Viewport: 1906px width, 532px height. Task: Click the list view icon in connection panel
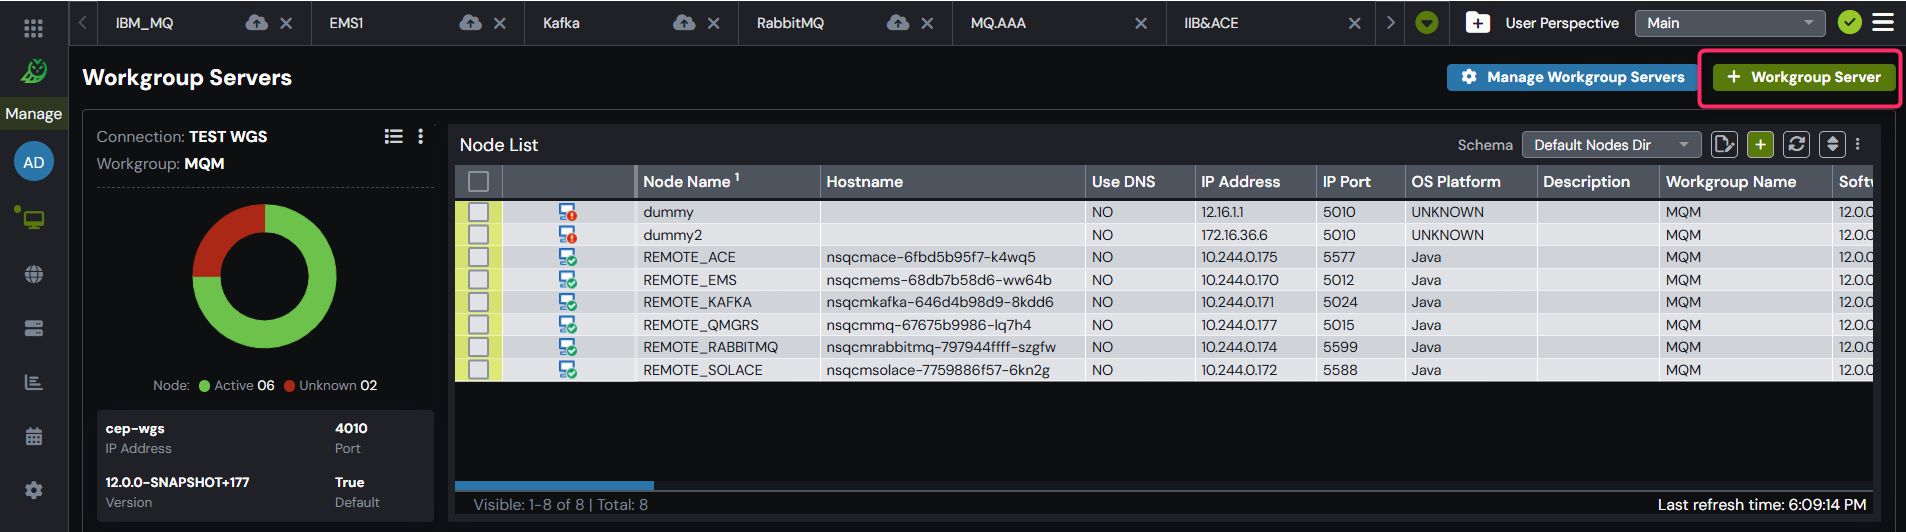coord(394,136)
